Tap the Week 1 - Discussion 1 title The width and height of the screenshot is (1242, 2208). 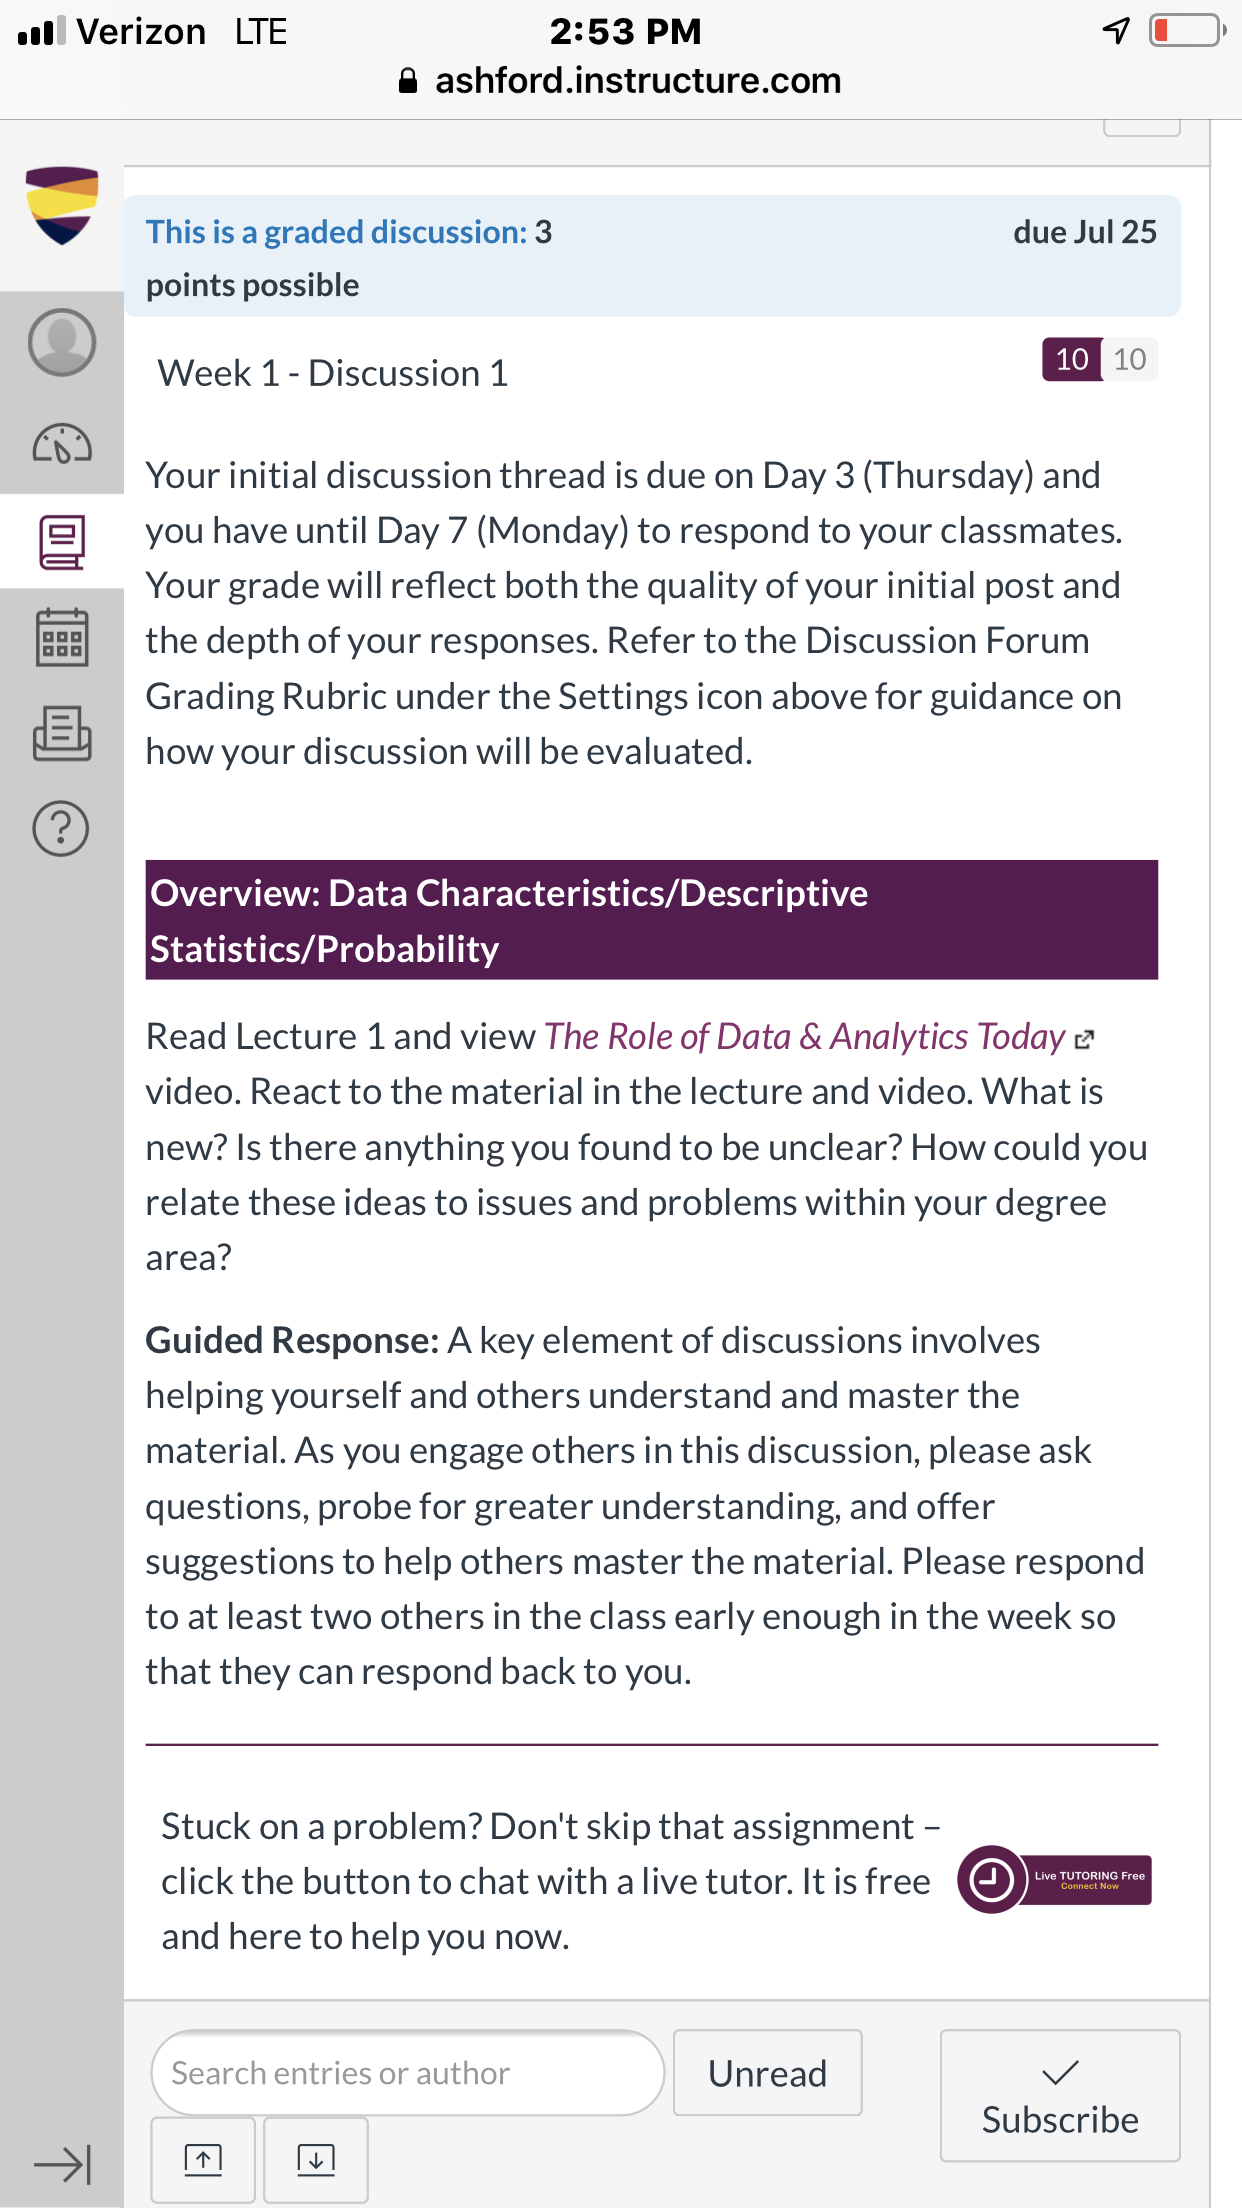click(333, 373)
